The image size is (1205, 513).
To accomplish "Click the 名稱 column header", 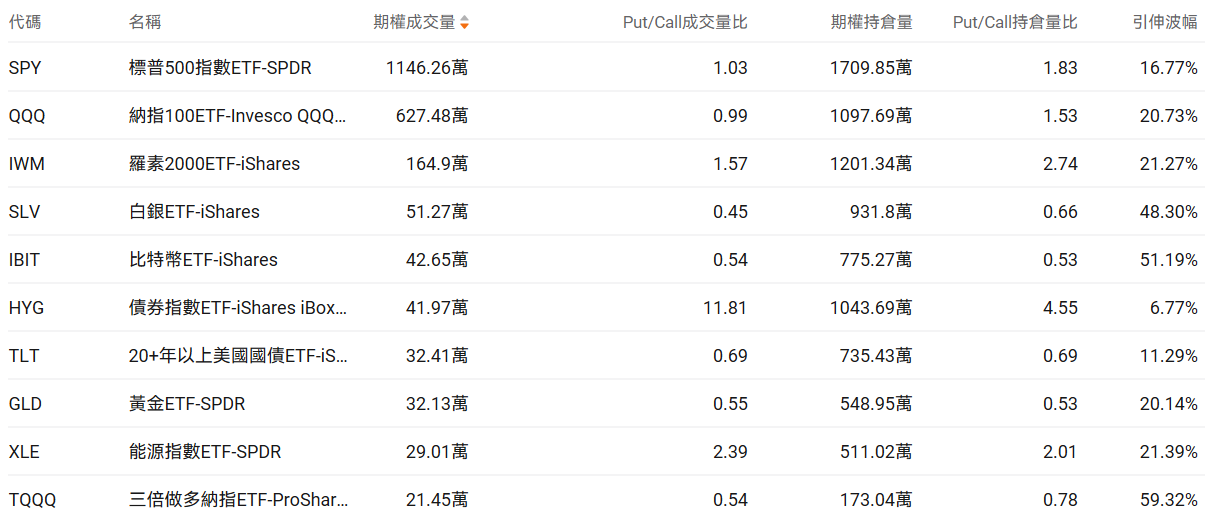I will (145, 22).
